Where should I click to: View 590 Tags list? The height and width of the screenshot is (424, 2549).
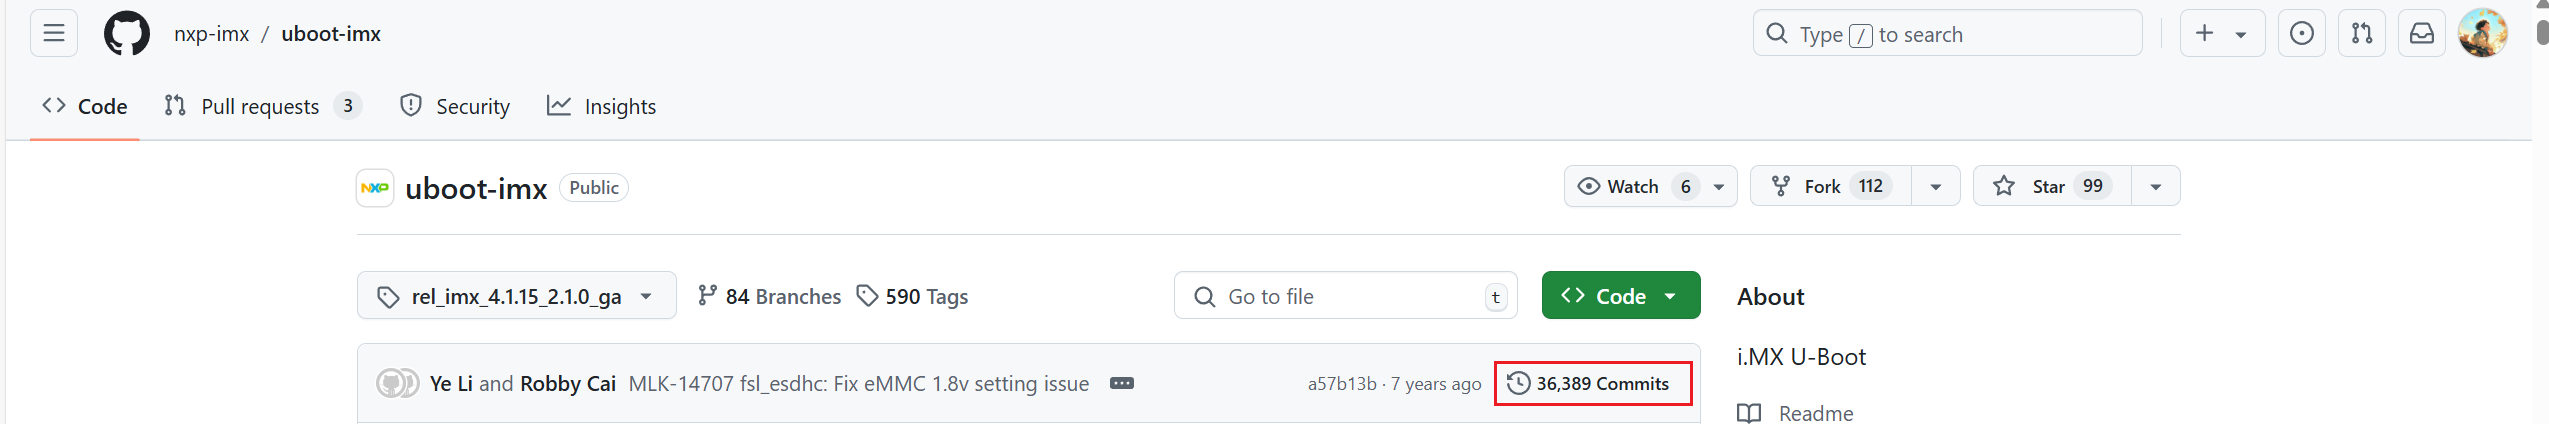pyautogui.click(x=912, y=297)
